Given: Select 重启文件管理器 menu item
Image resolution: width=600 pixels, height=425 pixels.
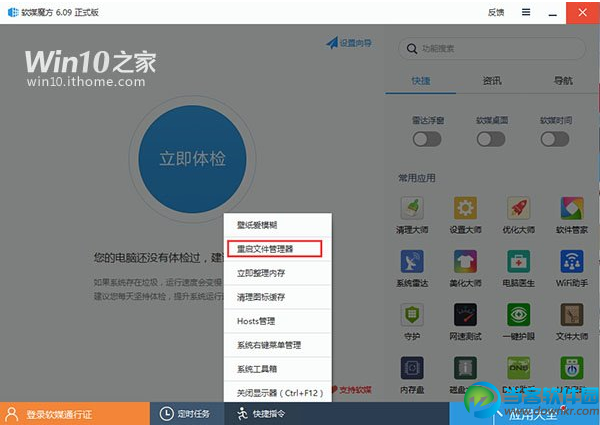Looking at the screenshot, I should tap(274, 249).
